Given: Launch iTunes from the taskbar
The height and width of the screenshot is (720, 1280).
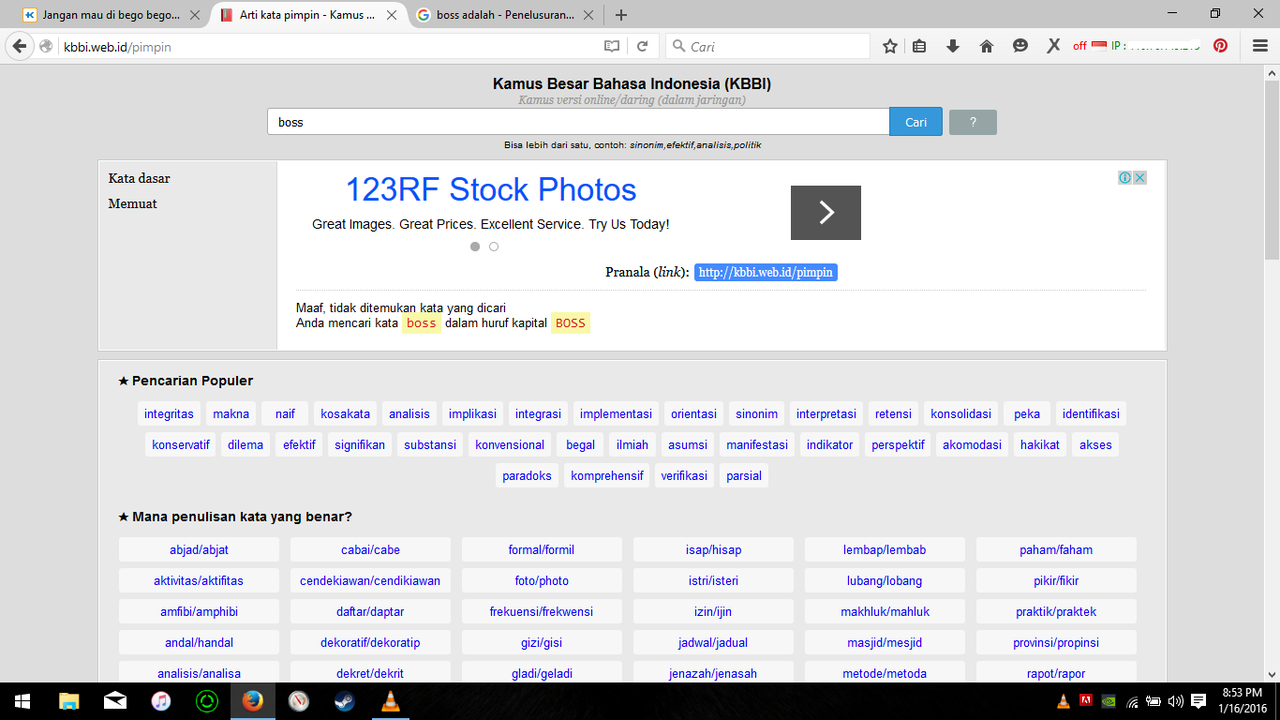Looking at the screenshot, I should [x=161, y=701].
